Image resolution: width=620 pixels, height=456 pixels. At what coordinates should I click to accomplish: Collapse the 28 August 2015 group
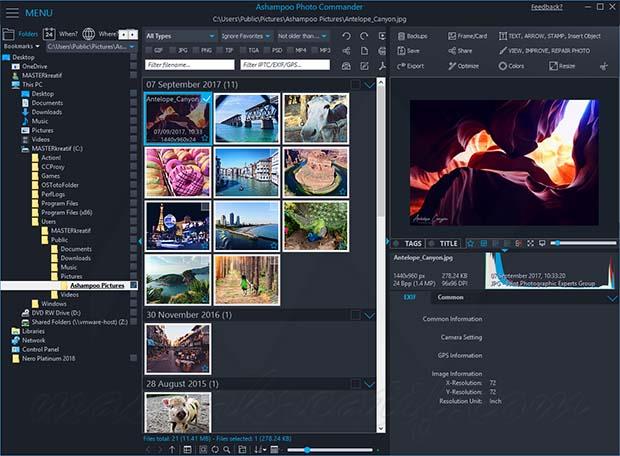click(x=369, y=384)
